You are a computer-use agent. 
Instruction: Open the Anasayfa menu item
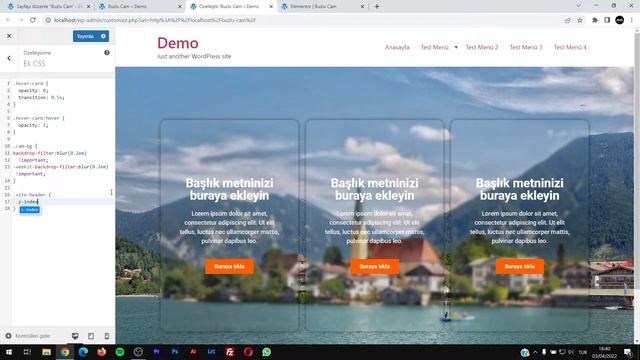(397, 47)
